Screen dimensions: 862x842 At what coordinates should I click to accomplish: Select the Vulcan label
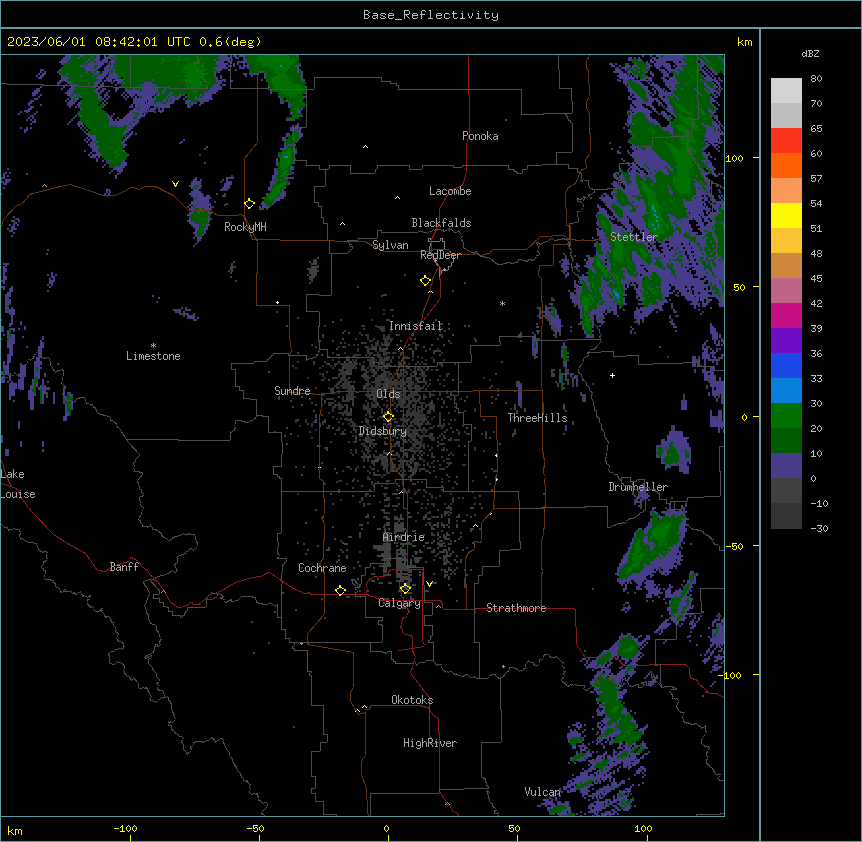(x=543, y=792)
